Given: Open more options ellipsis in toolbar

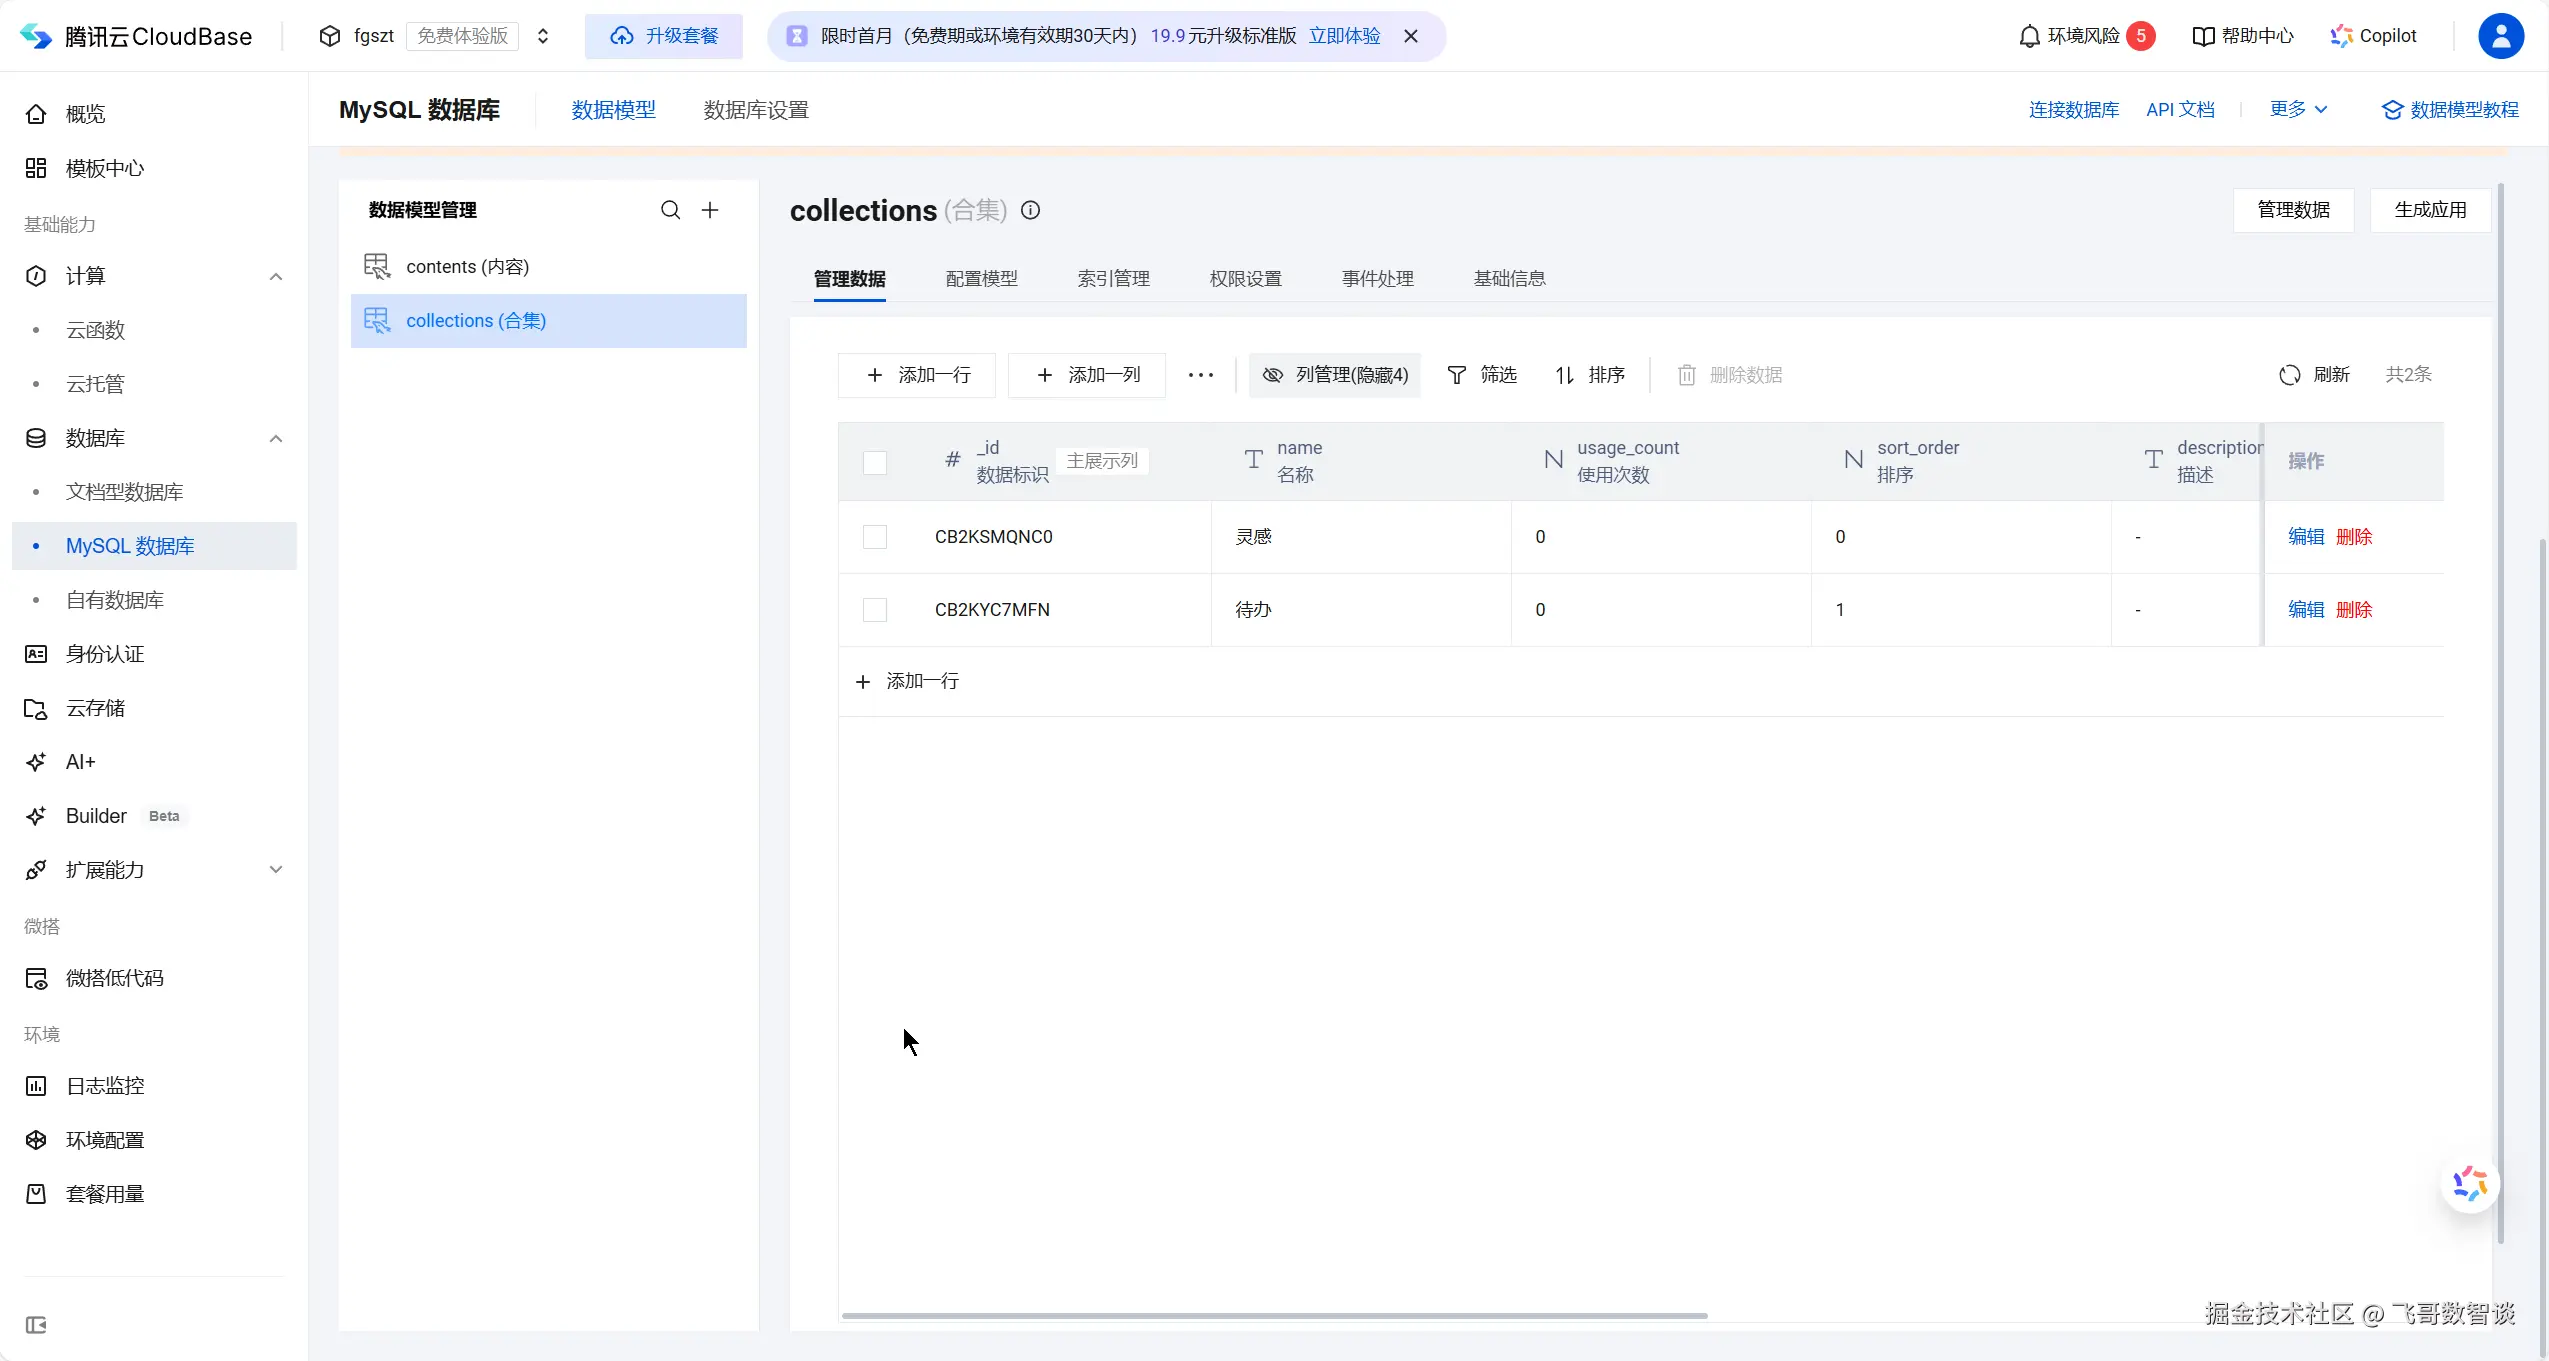Looking at the screenshot, I should pyautogui.click(x=1200, y=375).
